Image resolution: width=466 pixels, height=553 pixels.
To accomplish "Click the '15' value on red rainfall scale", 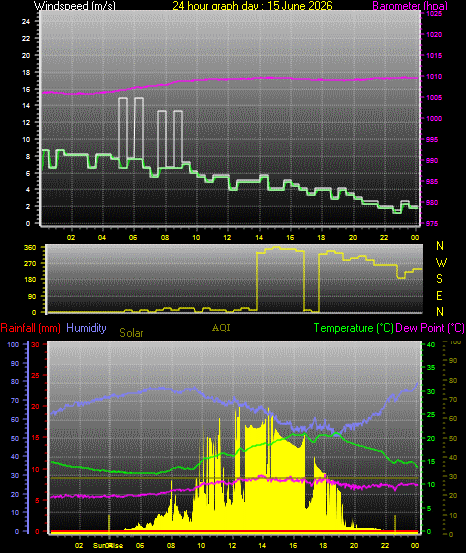I will pos(35,438).
